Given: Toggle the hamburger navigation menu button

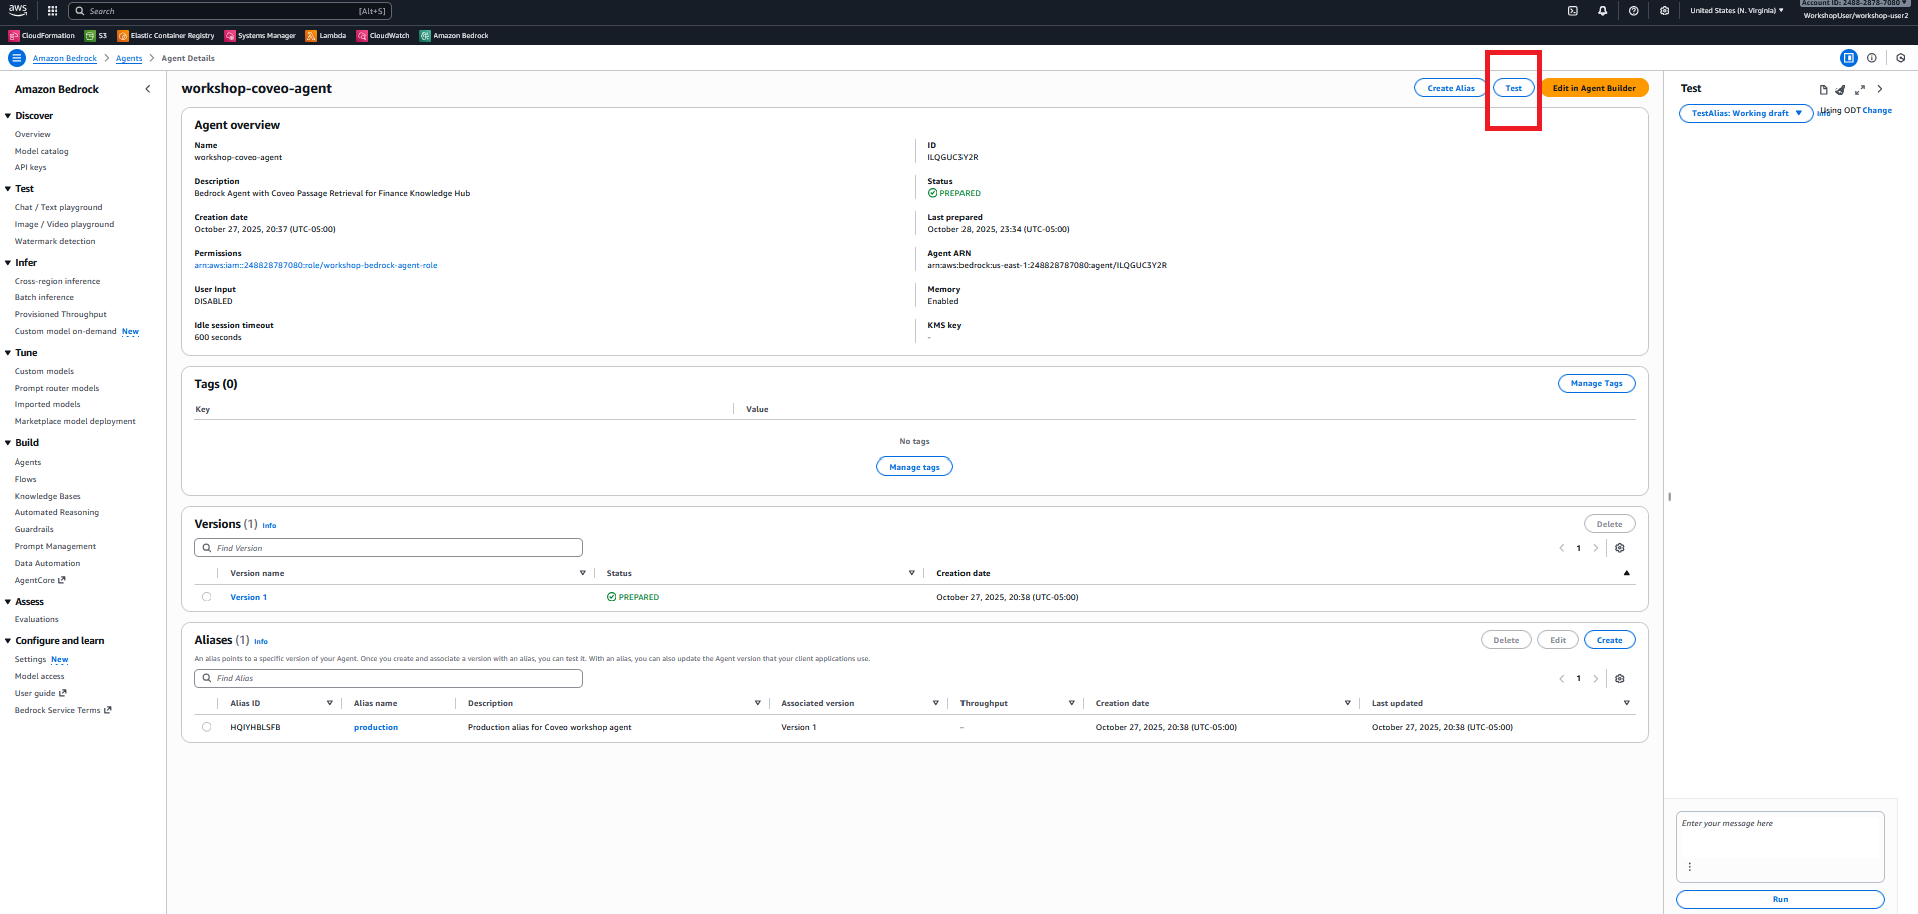Looking at the screenshot, I should pos(16,58).
